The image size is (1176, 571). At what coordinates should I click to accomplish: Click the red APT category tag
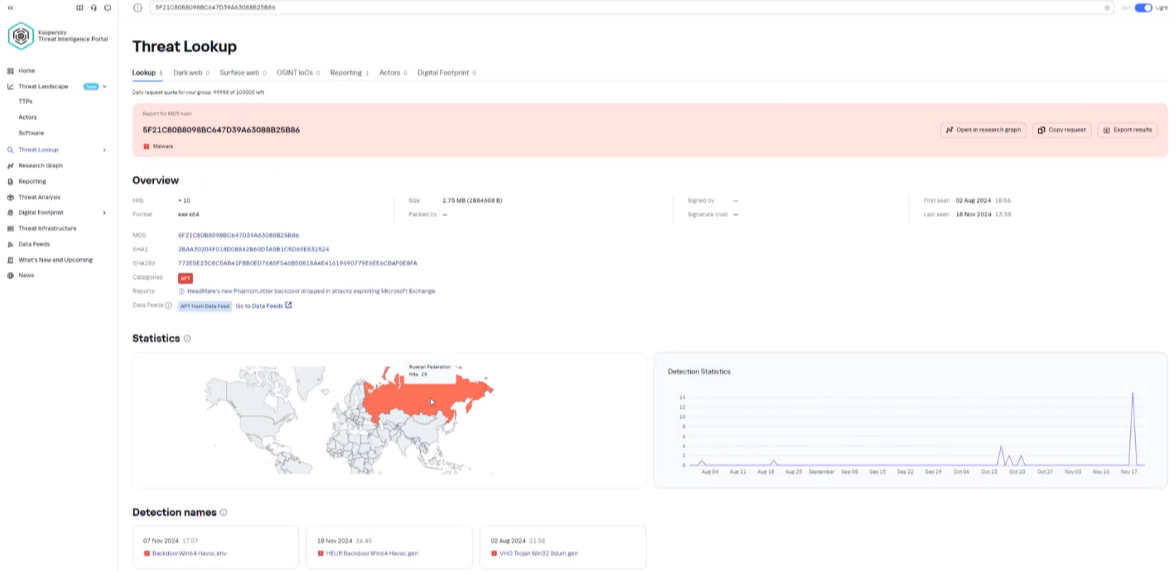(185, 278)
